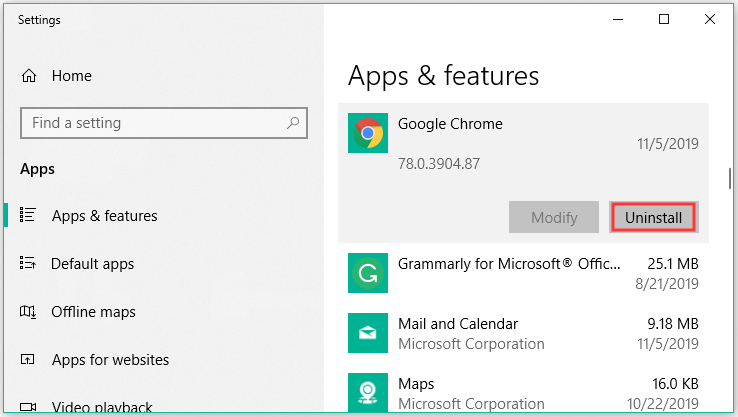Maximize the Settings window

coord(664,19)
